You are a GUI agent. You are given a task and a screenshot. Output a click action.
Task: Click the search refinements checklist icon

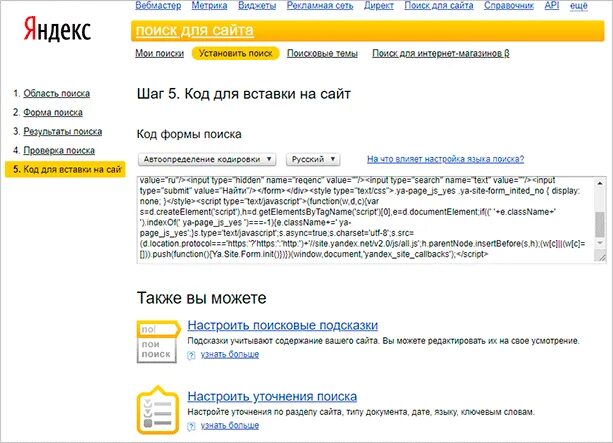point(158,410)
